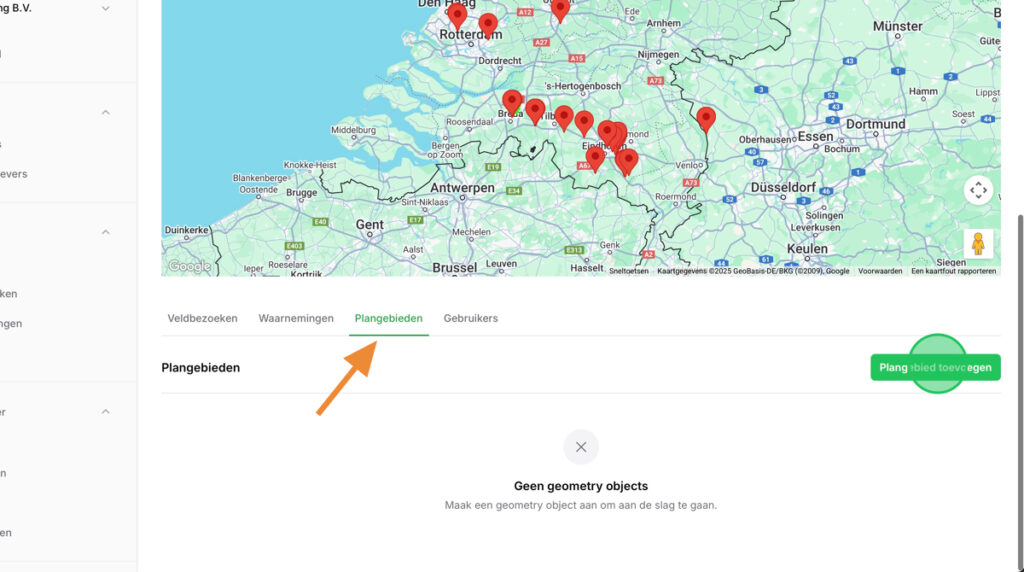The height and width of the screenshot is (572, 1024).
Task: Click the X icon above 'Geen geometry objects'
Action: pyautogui.click(x=581, y=447)
